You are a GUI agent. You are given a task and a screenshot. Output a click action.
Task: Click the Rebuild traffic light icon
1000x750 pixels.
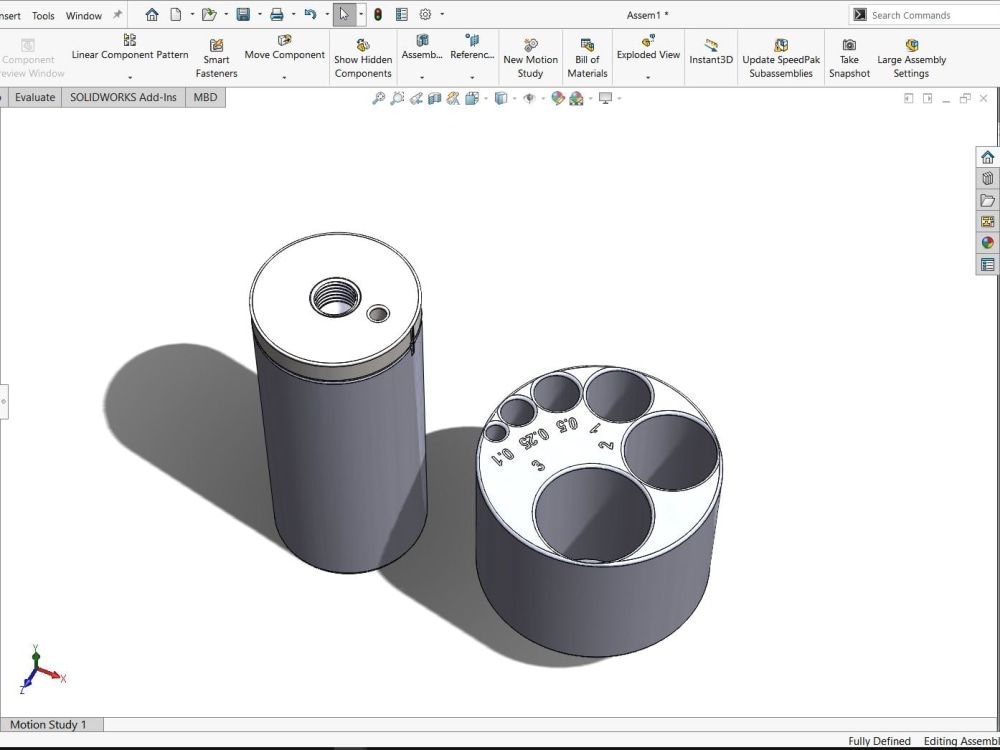pyautogui.click(x=378, y=15)
